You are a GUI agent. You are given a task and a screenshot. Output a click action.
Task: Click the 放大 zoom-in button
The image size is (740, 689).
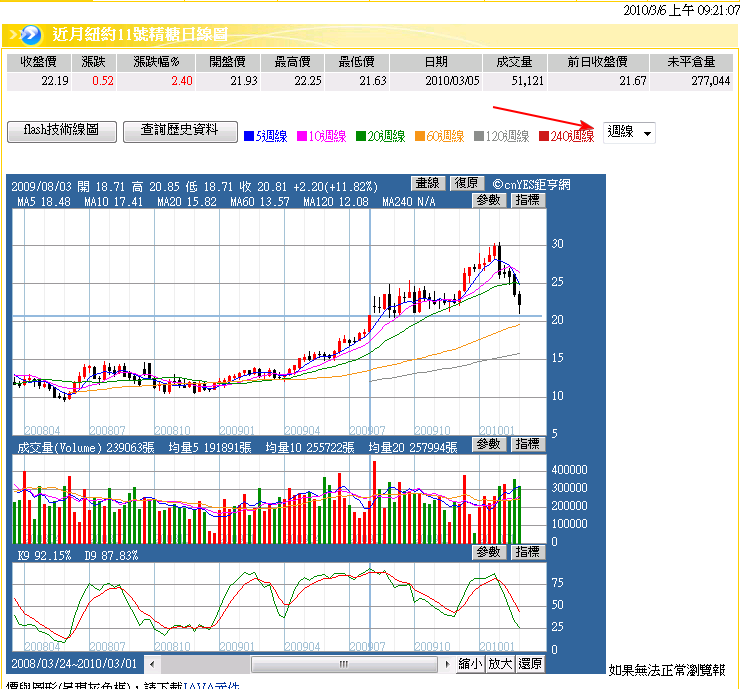click(500, 664)
